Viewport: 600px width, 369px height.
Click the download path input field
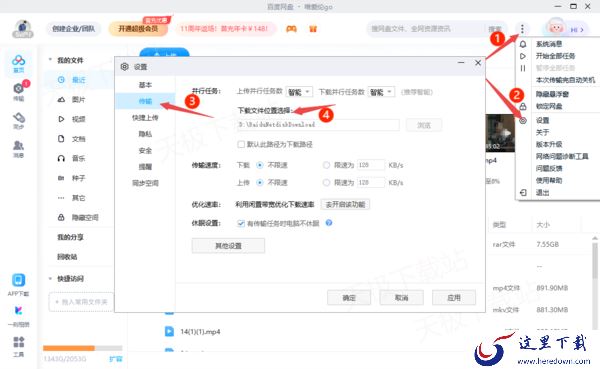[x=318, y=125]
